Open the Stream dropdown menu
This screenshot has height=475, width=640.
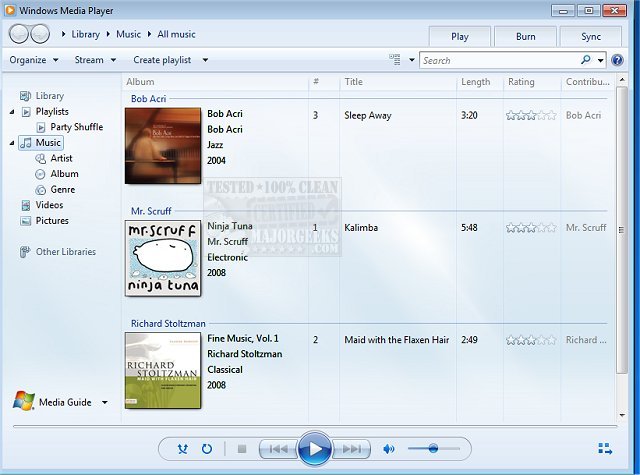pos(95,60)
